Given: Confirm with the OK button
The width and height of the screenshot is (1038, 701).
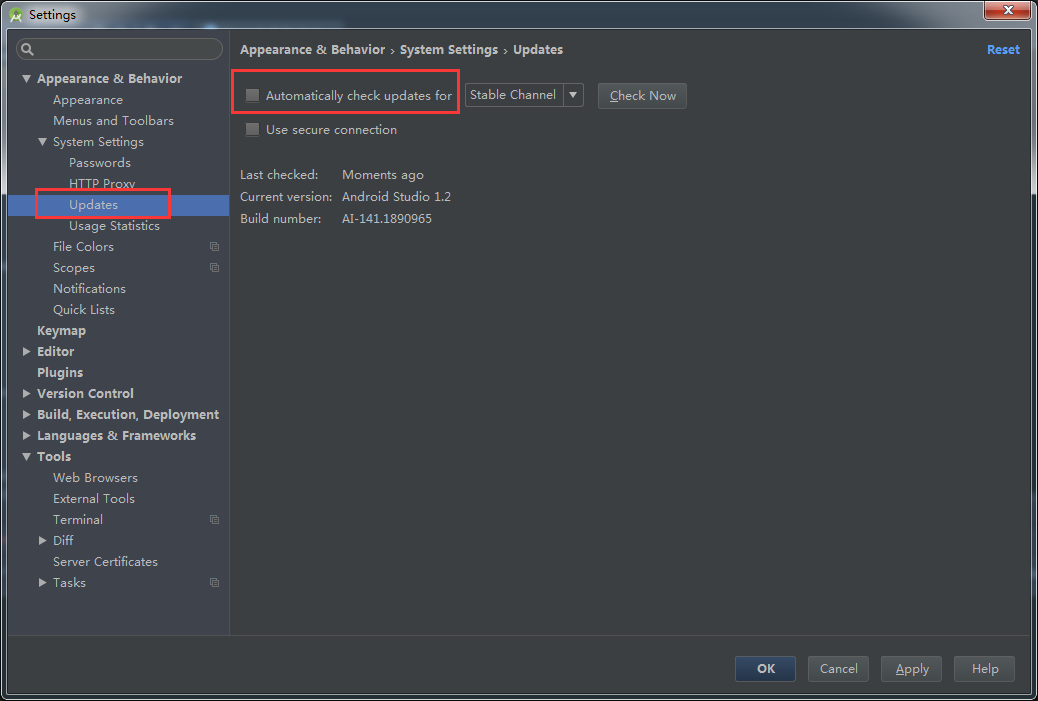Looking at the screenshot, I should pyautogui.click(x=765, y=669).
